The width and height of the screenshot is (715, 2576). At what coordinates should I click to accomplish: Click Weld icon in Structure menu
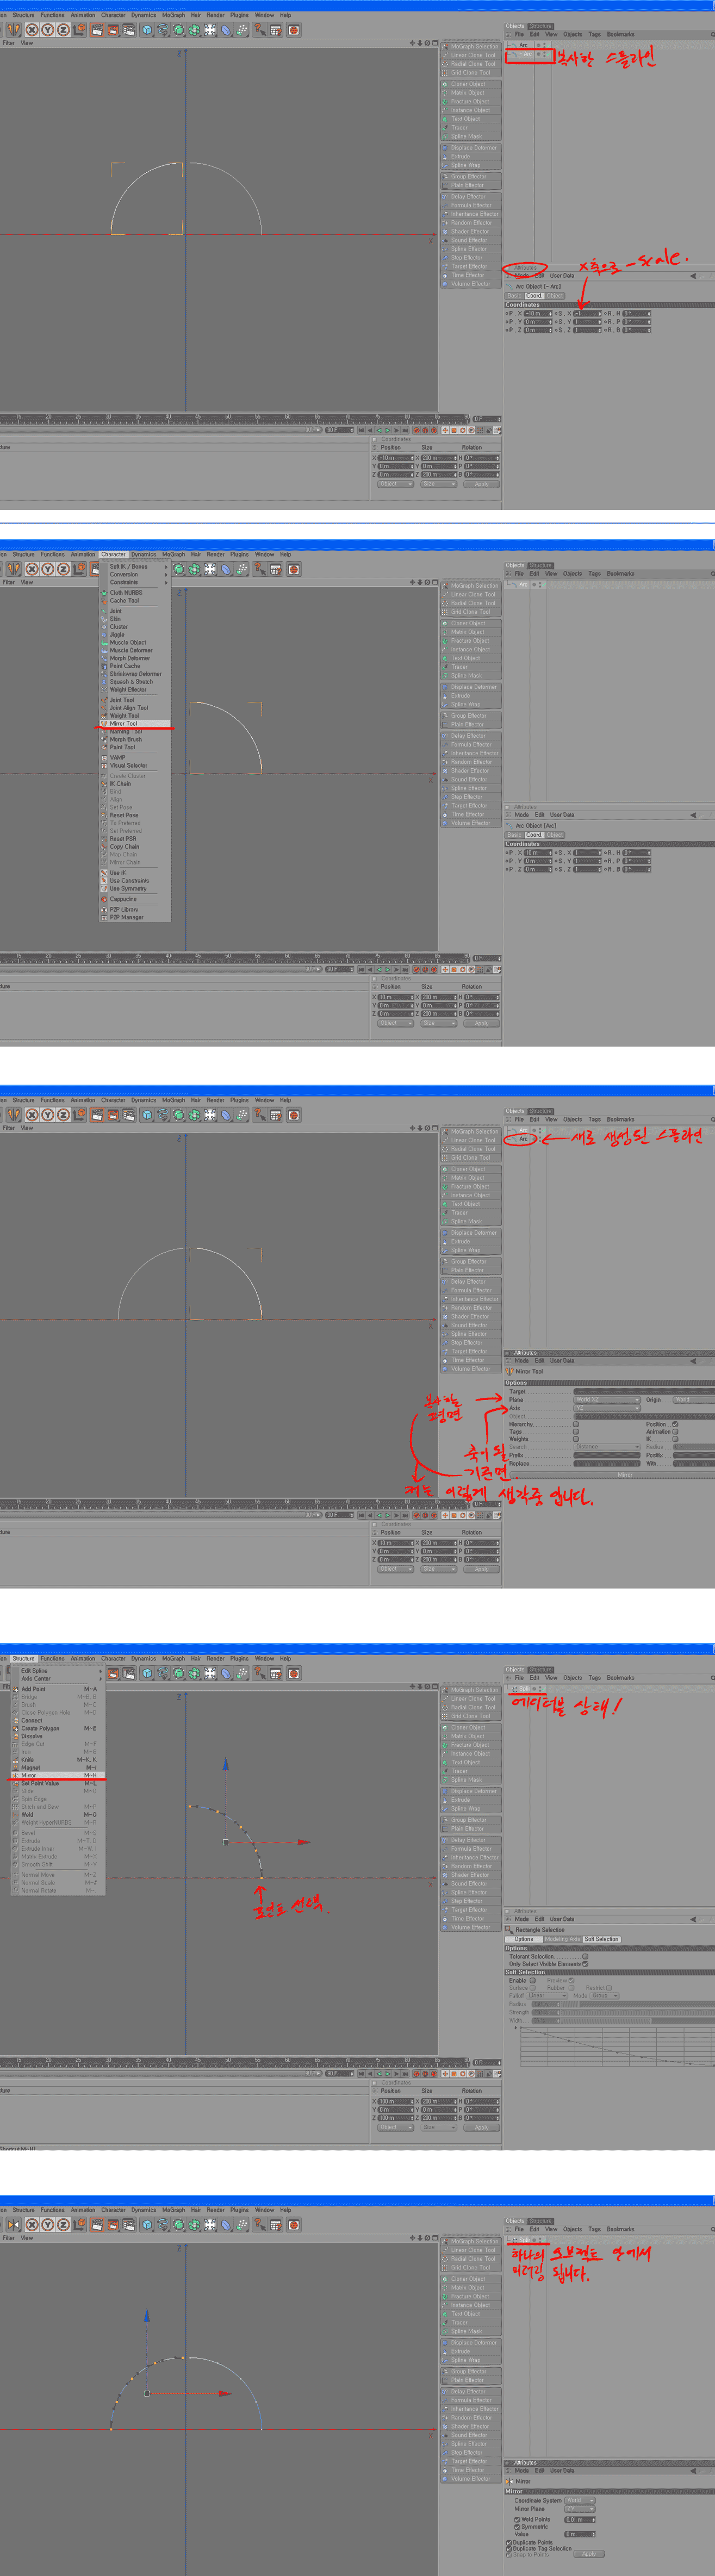15,1814
